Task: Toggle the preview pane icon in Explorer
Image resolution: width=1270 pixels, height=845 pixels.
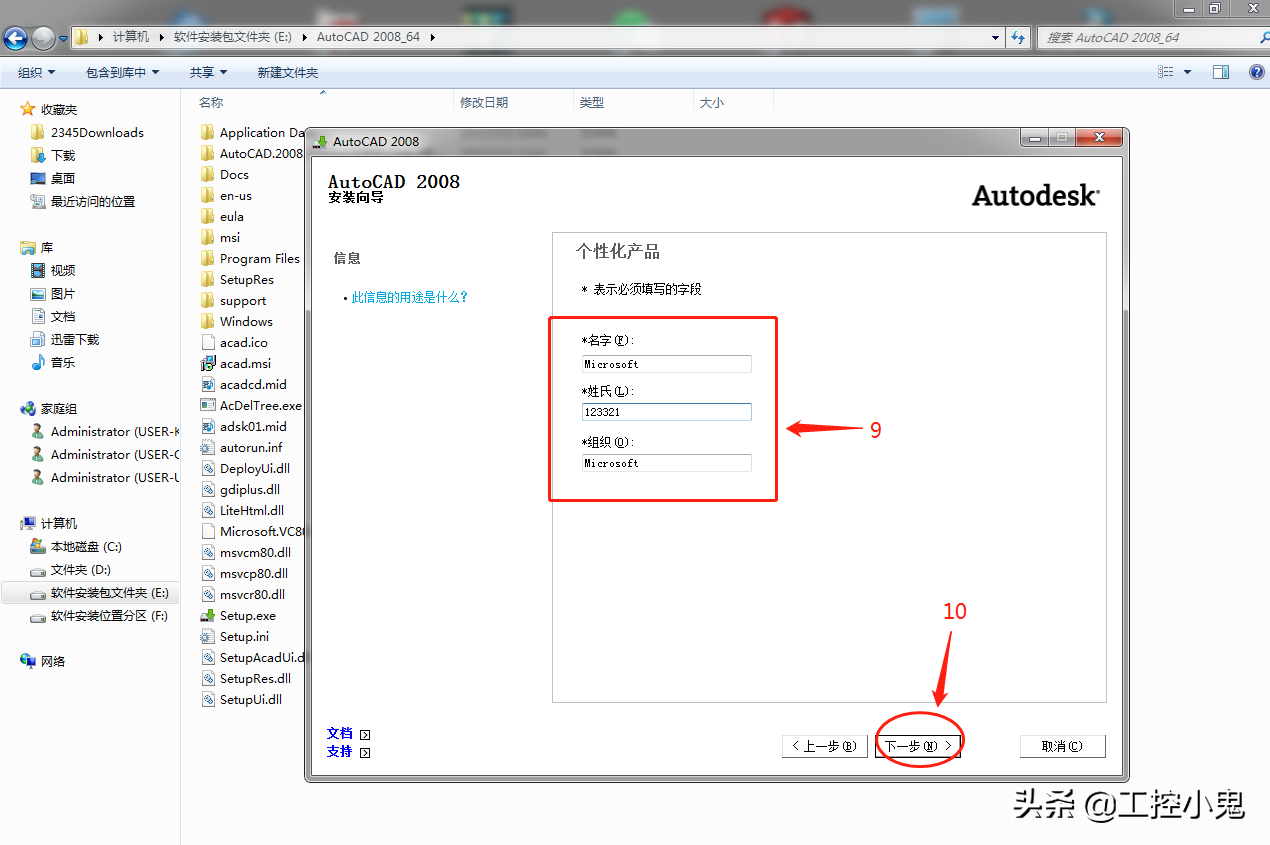Action: click(x=1220, y=72)
